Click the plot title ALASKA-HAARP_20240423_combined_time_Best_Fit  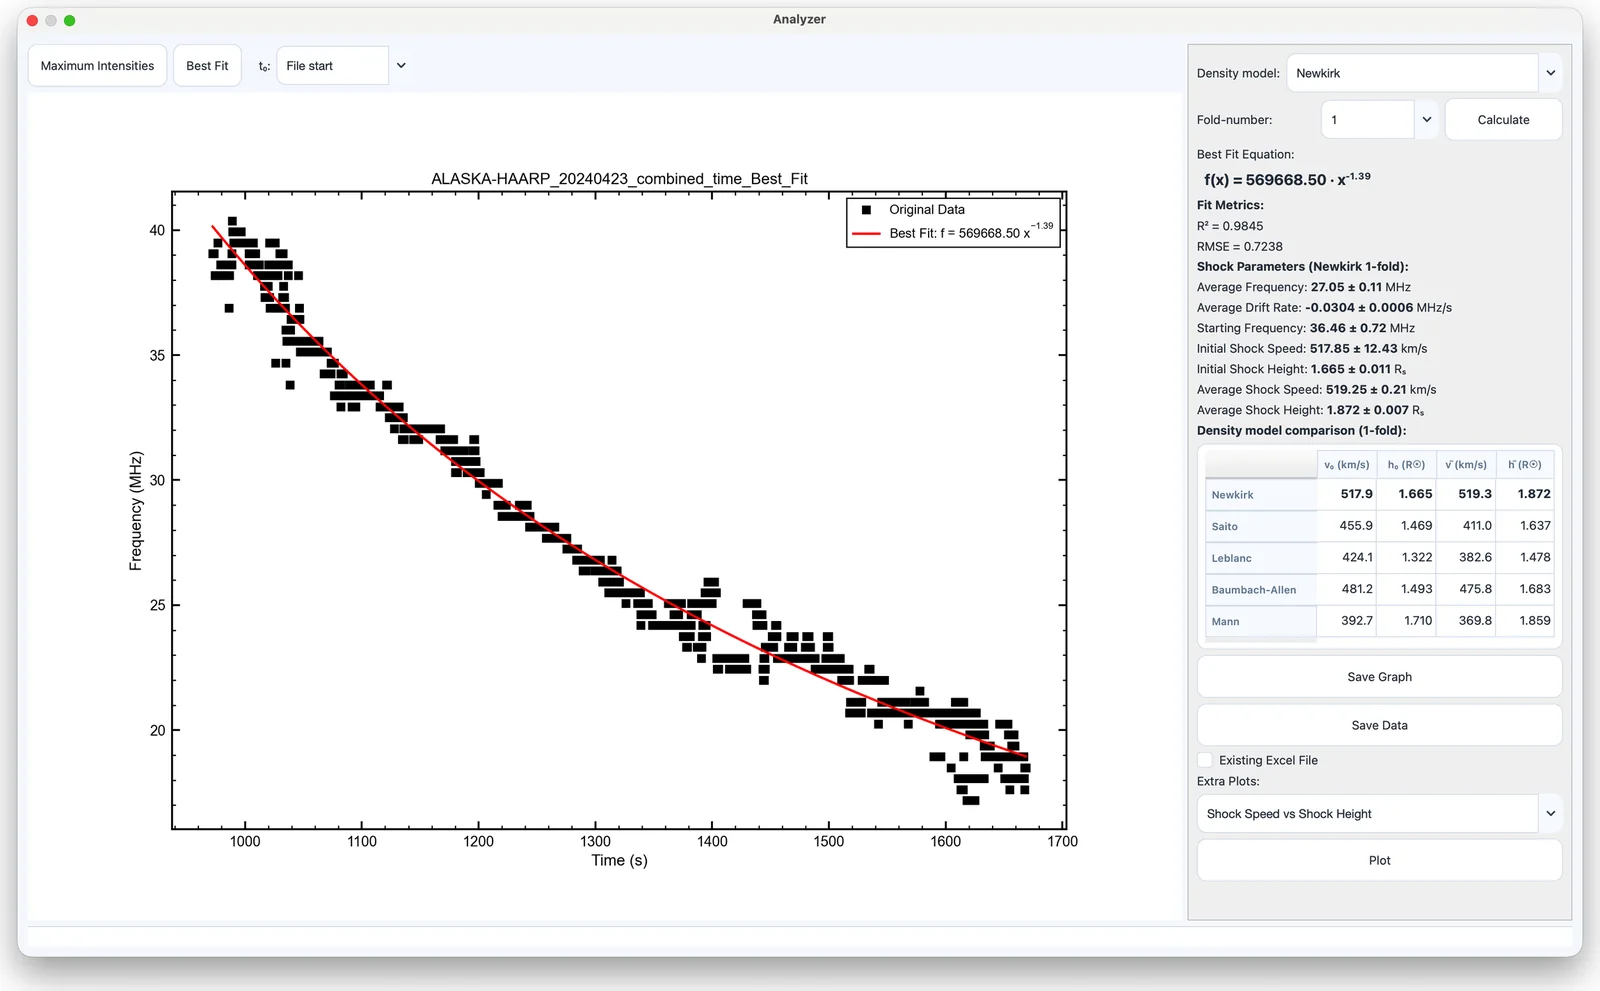pos(619,179)
